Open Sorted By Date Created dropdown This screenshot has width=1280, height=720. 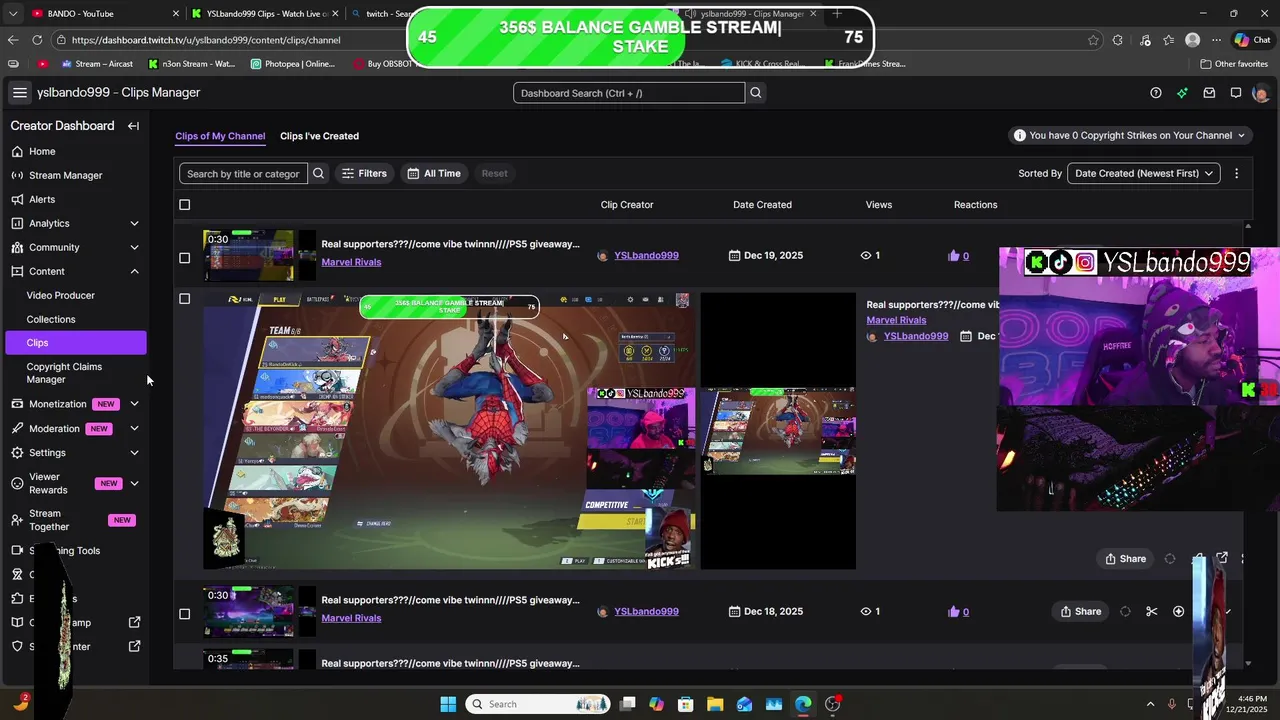1144,173
